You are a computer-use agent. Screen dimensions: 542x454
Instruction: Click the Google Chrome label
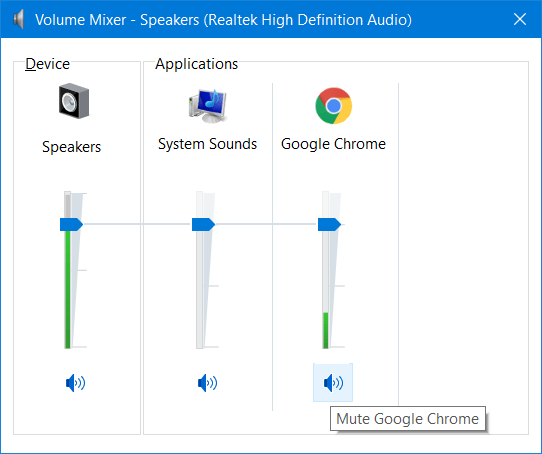333,144
